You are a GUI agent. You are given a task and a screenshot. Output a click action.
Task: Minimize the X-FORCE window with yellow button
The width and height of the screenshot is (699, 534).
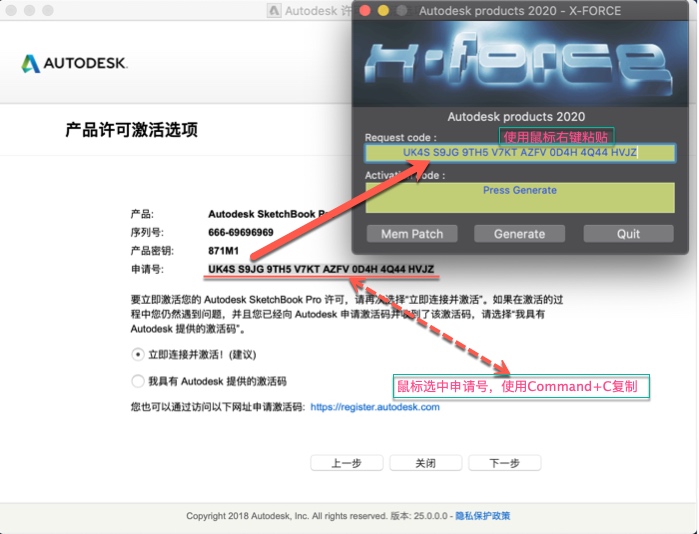[x=383, y=11]
